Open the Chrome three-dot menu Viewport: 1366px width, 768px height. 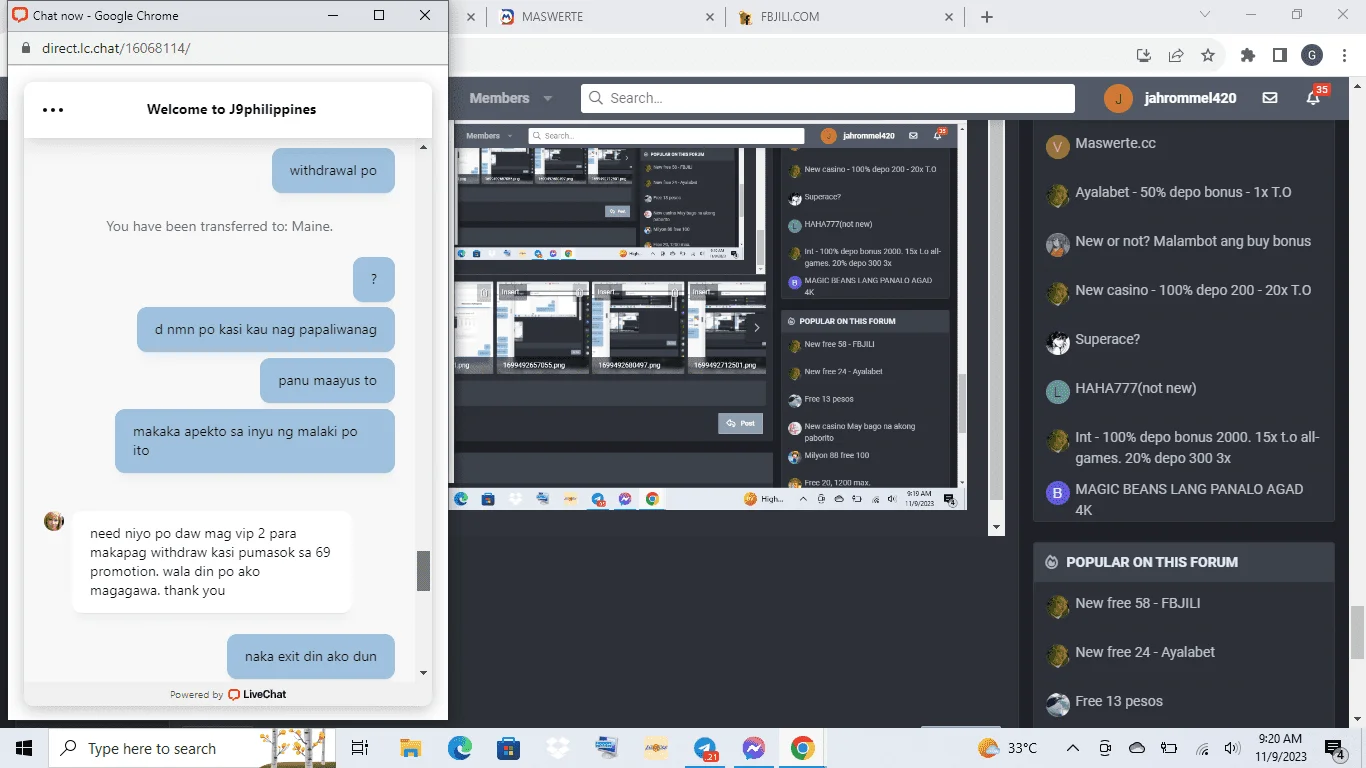tap(1344, 55)
